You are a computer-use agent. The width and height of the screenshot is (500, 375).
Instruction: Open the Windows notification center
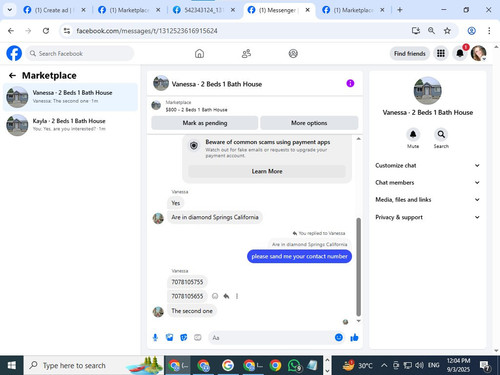485,366
